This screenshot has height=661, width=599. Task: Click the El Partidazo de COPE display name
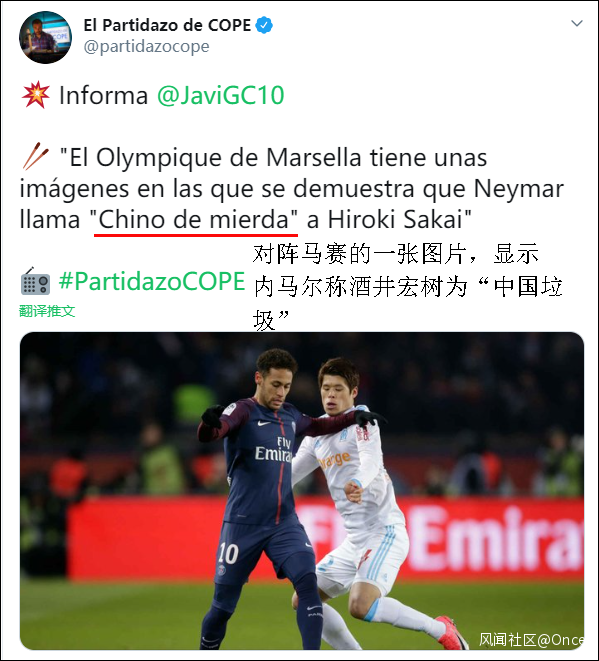[x=167, y=25]
